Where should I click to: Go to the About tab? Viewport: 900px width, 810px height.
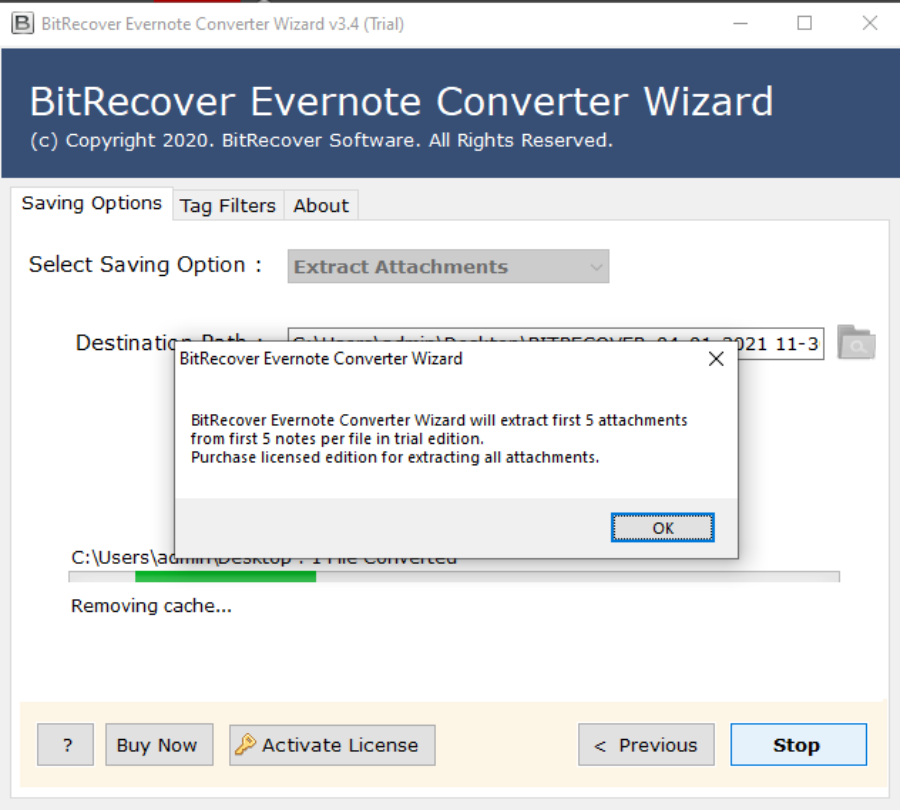tap(321, 206)
